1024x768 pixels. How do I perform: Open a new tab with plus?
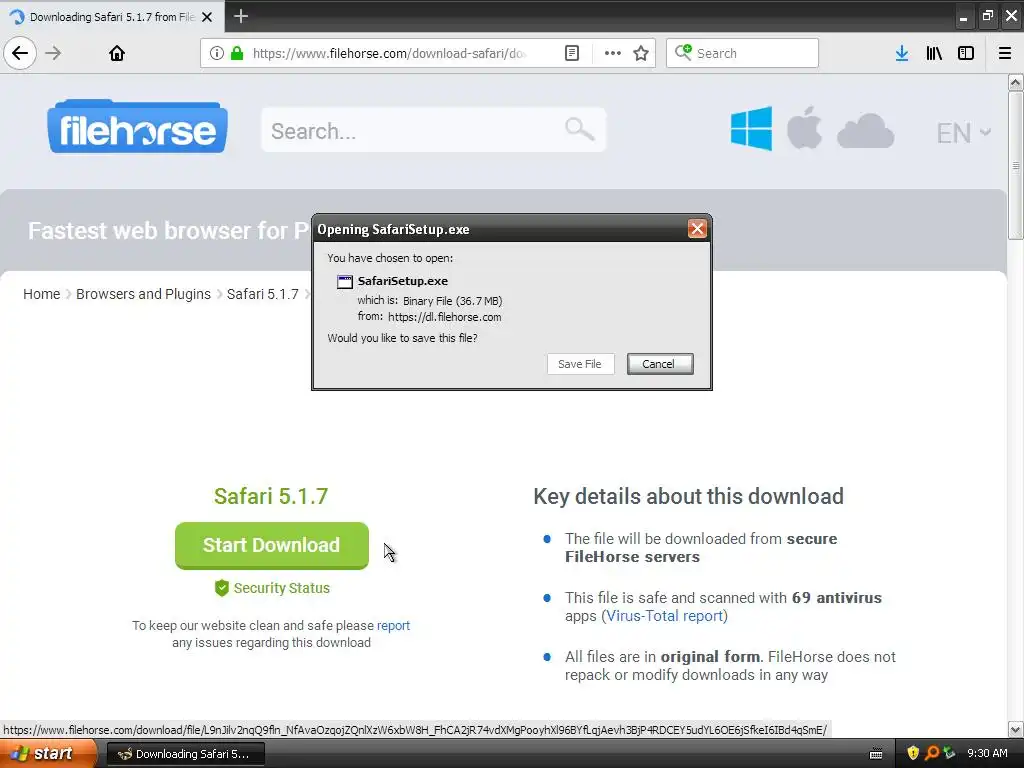point(241,16)
